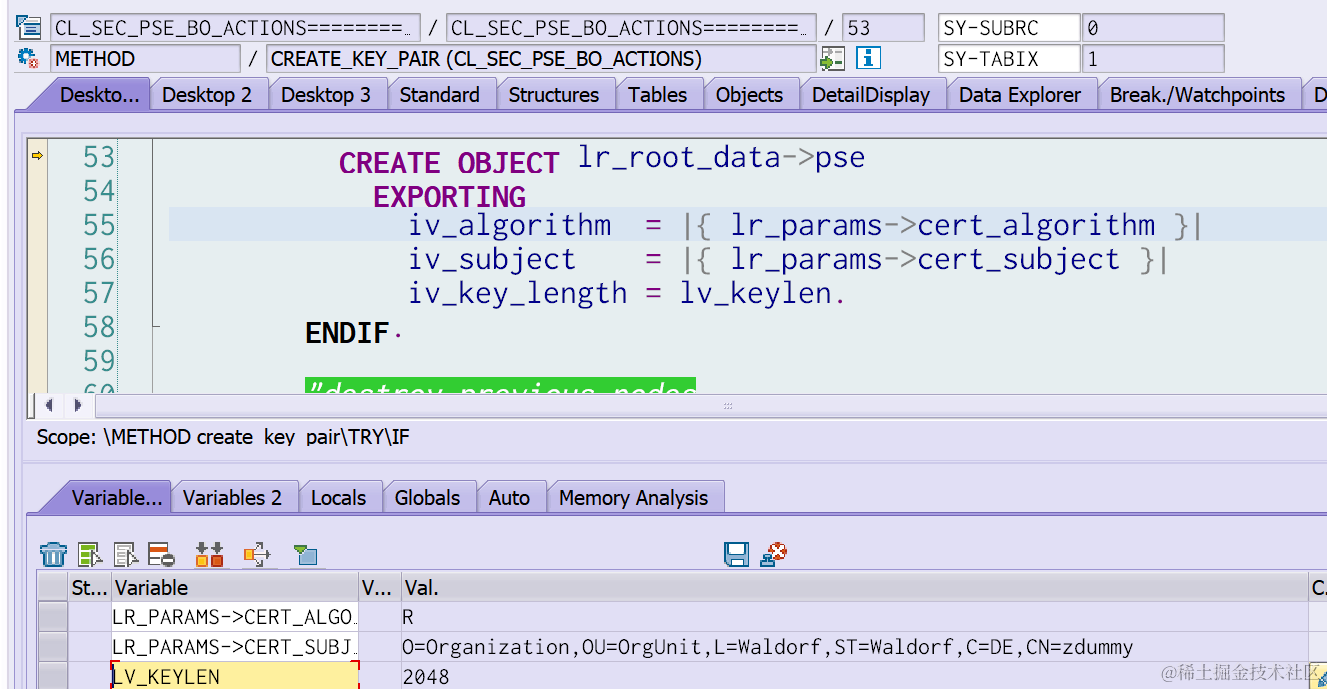Click the yellow current-line arrow at line 53
Image resolution: width=1327 pixels, height=689 pixels.
click(x=38, y=155)
